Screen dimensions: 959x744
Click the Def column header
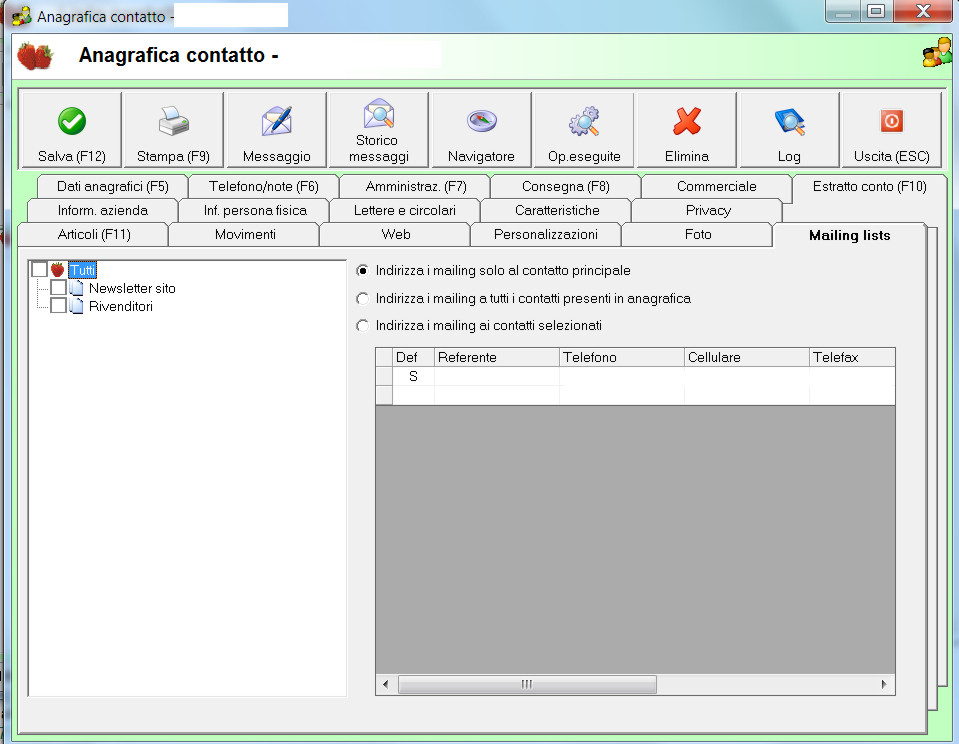[x=413, y=357]
